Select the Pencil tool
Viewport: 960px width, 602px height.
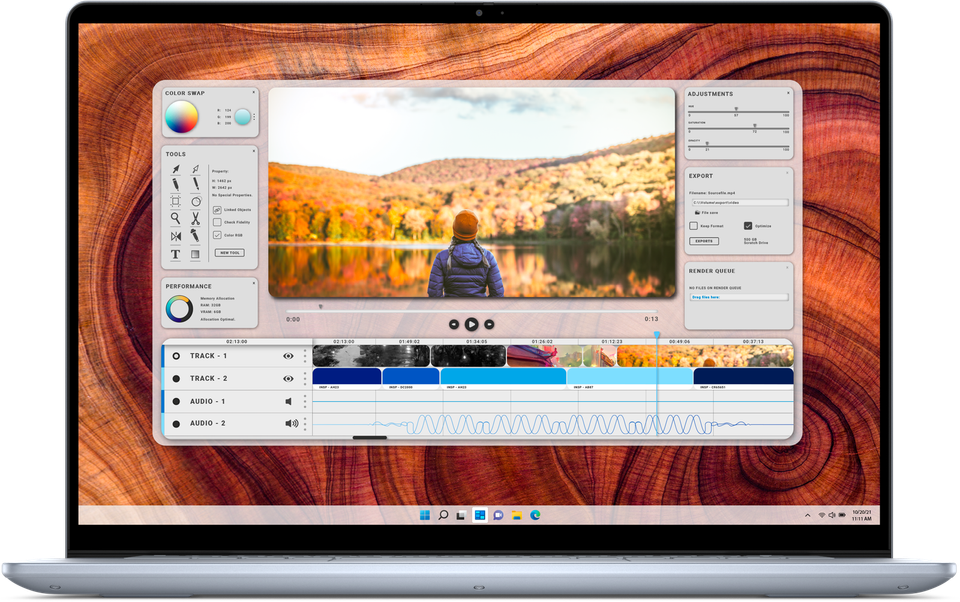click(x=176, y=184)
